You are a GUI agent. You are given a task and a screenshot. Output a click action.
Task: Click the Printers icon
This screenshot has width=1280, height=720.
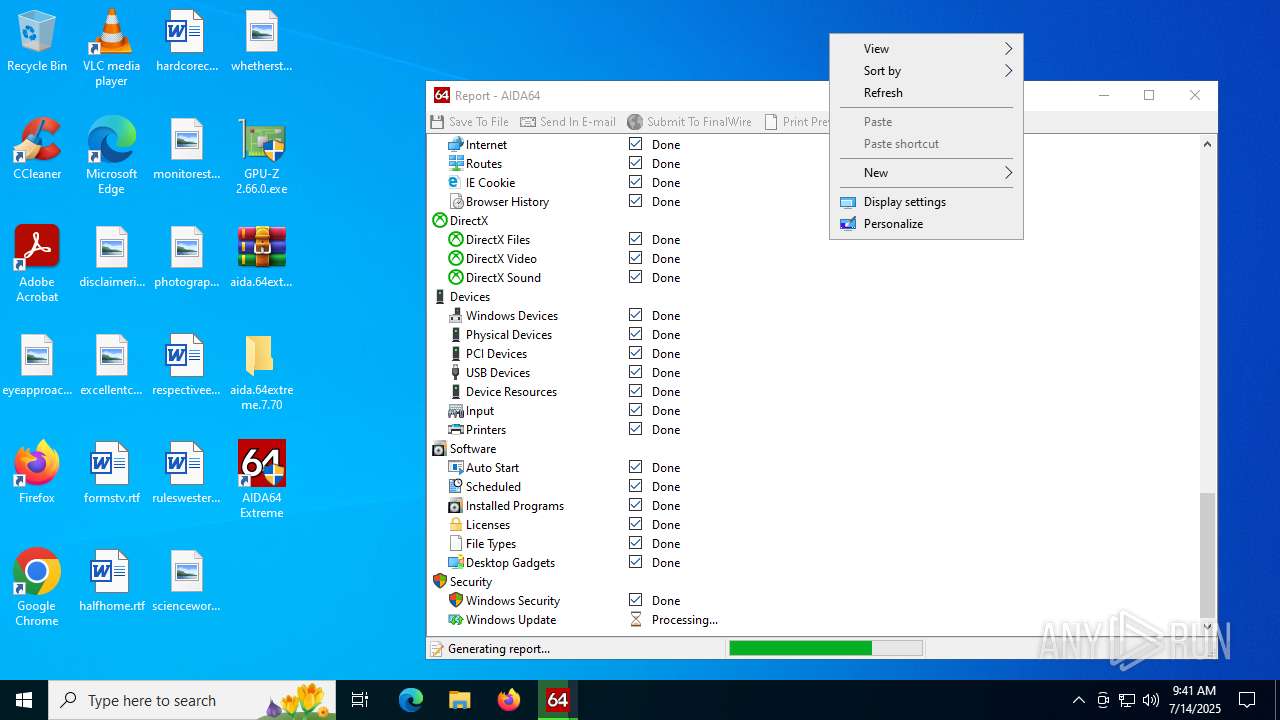pos(456,430)
